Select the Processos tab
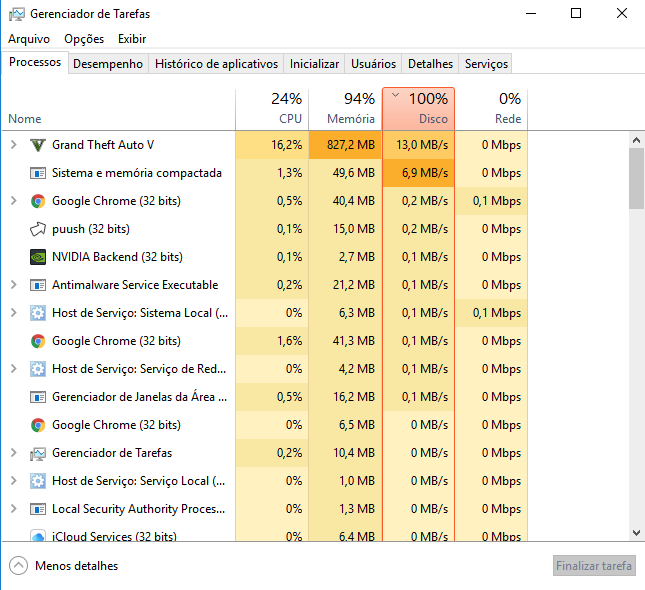This screenshot has height=590, width=645. tap(35, 62)
